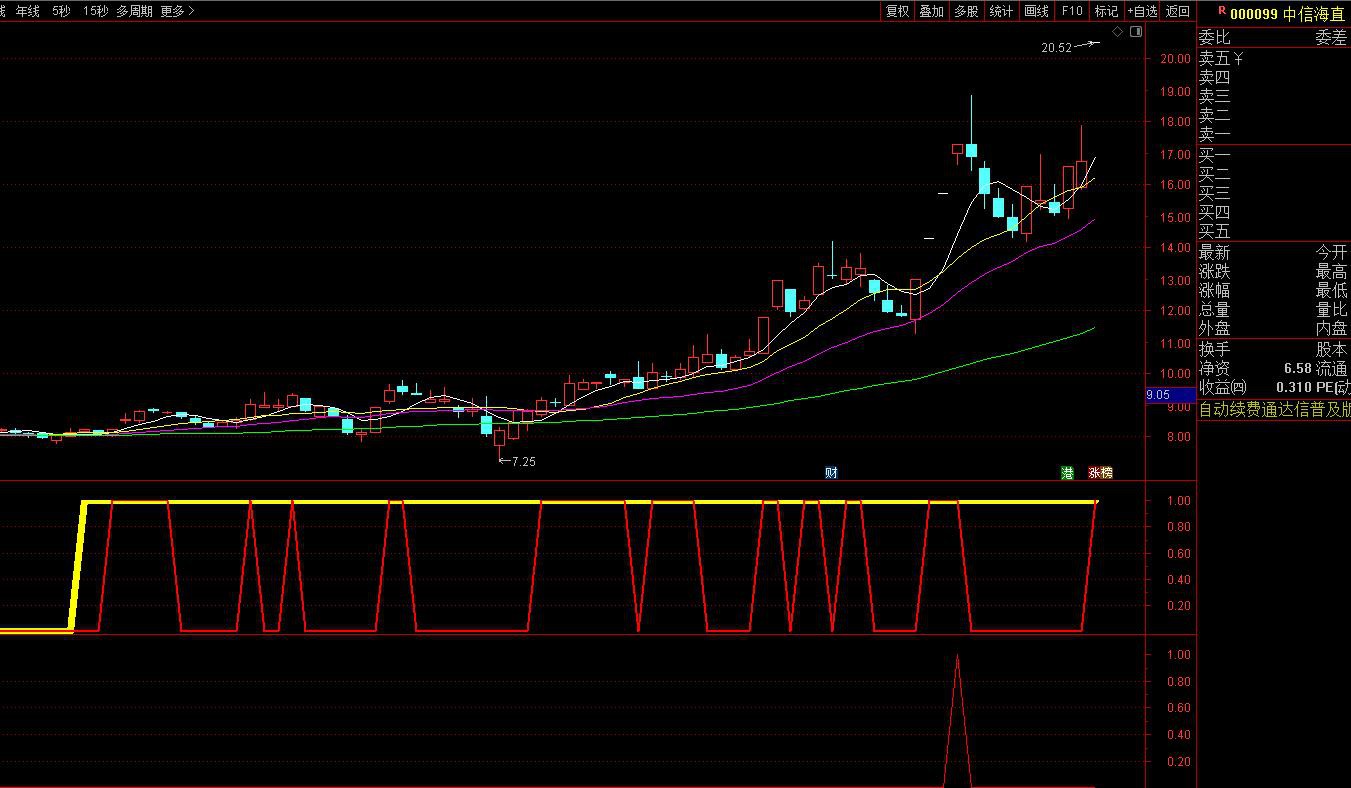Click the 复权 button
Image resolution: width=1351 pixels, height=788 pixels.
897,11
